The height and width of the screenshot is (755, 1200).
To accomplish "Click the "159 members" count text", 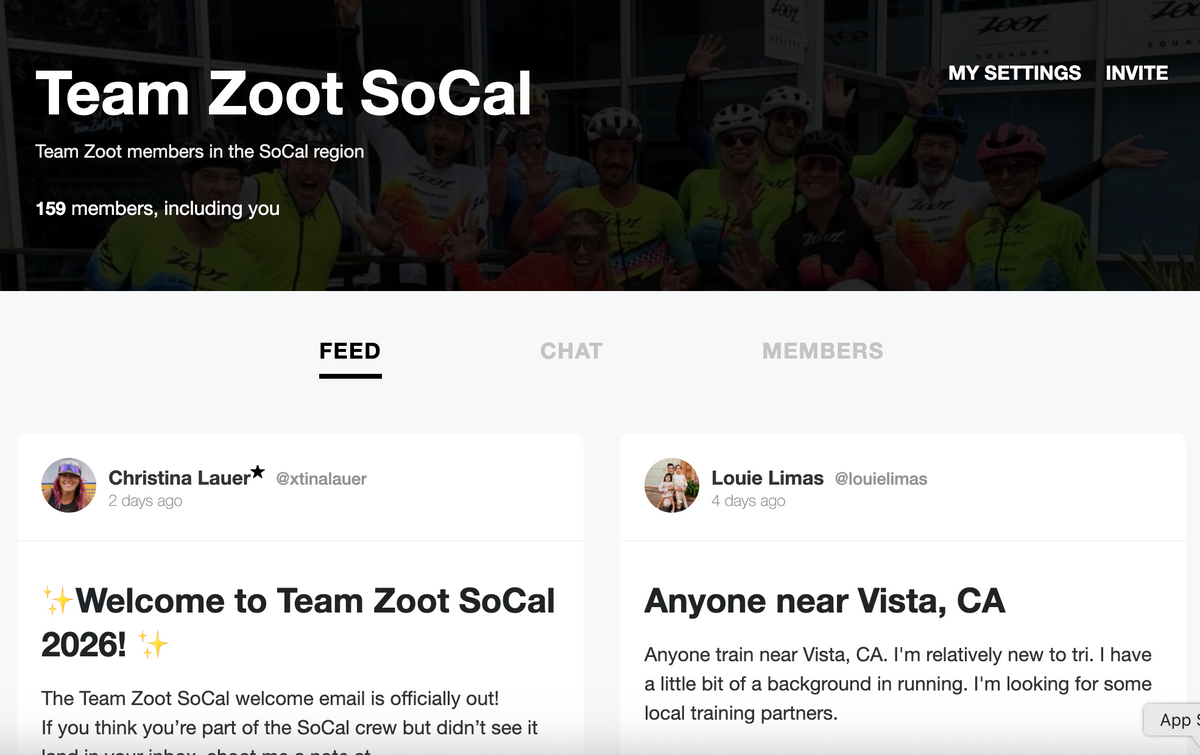I will click(x=157, y=209).
